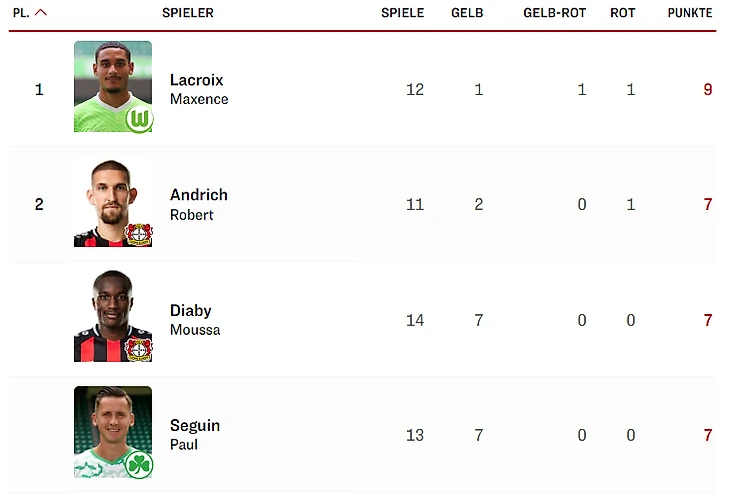Image resolution: width=730 pixels, height=494 pixels.
Task: Sort by the GELB-ROT column header
Action: [x=554, y=13]
